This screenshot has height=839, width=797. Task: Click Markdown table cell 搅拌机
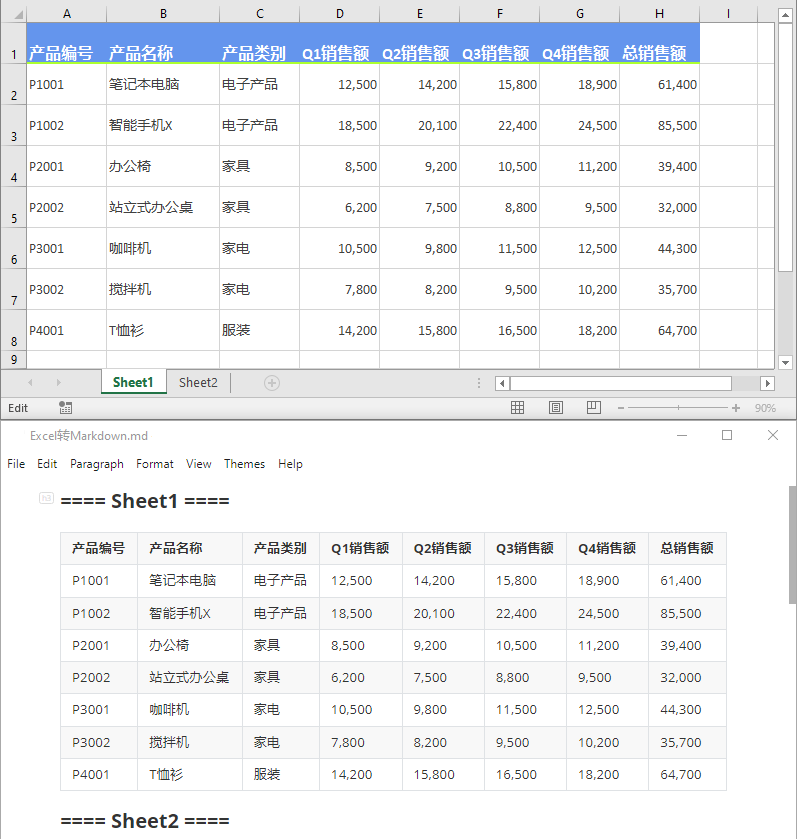190,742
